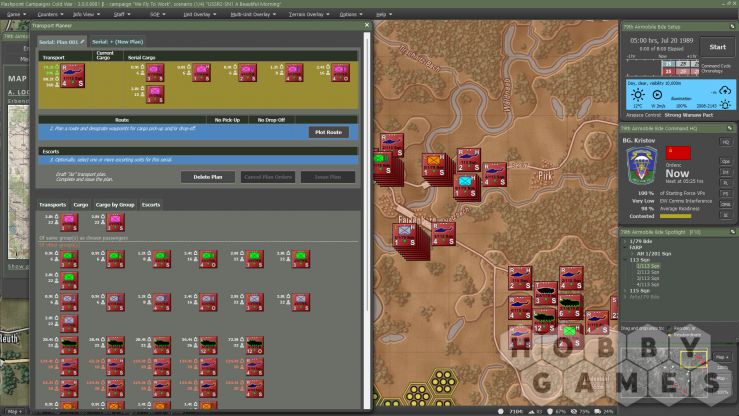Open the SOP dropdown menu
Screen dimensions: 739x416
[x=157, y=14]
